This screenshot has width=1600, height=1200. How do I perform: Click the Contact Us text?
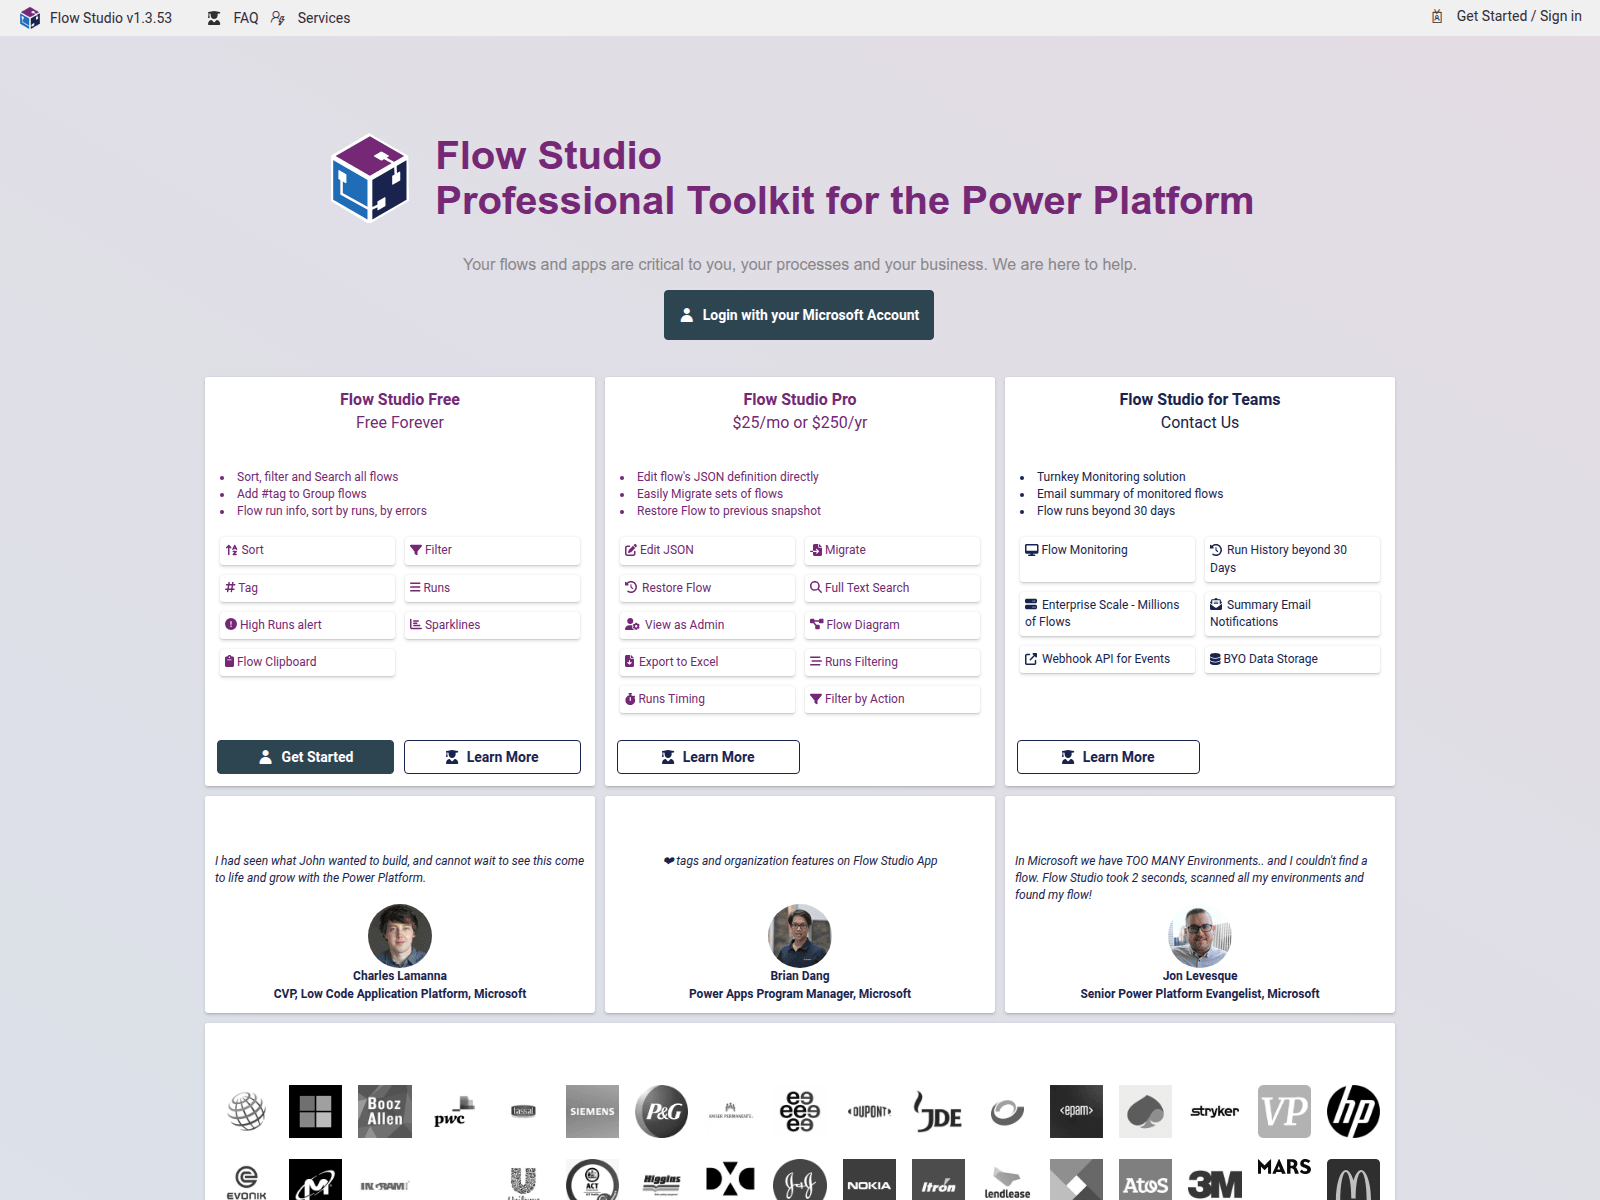pyautogui.click(x=1200, y=422)
